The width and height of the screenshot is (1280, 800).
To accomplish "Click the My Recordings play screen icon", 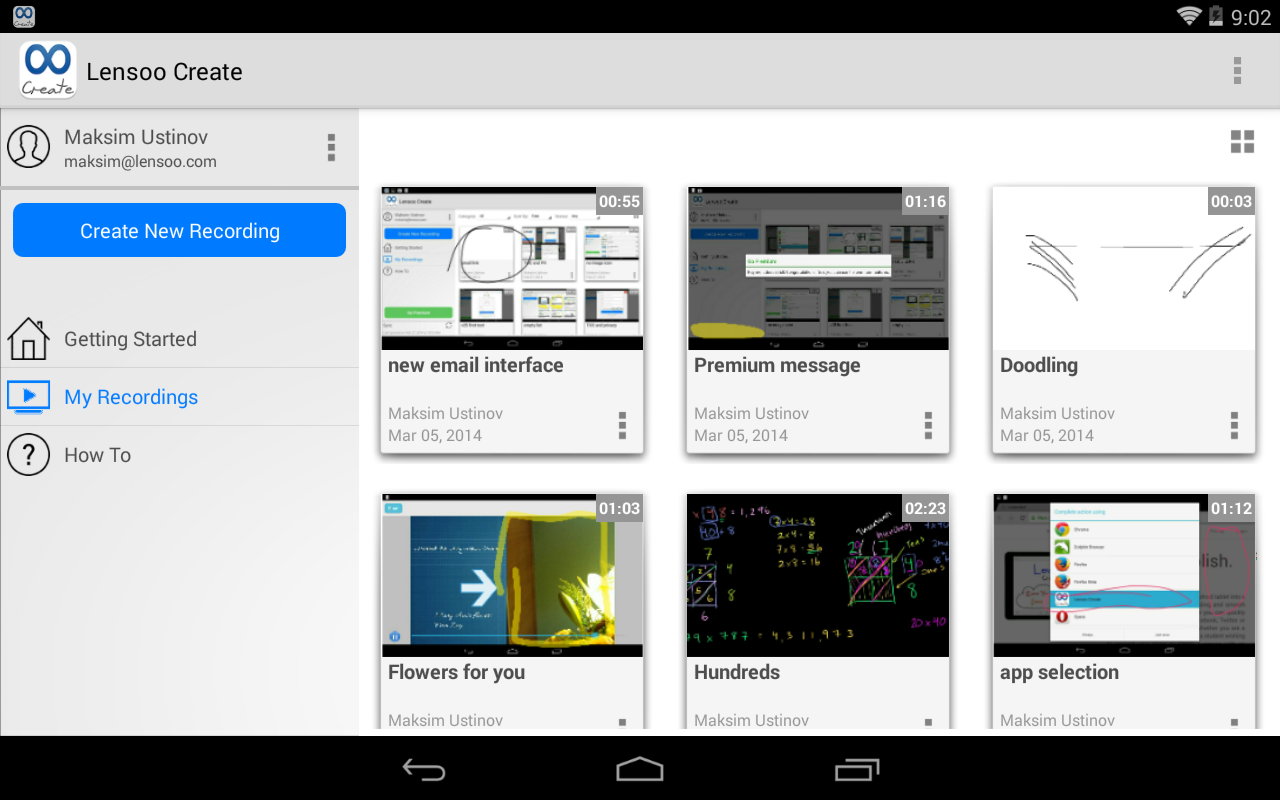I will (x=28, y=397).
